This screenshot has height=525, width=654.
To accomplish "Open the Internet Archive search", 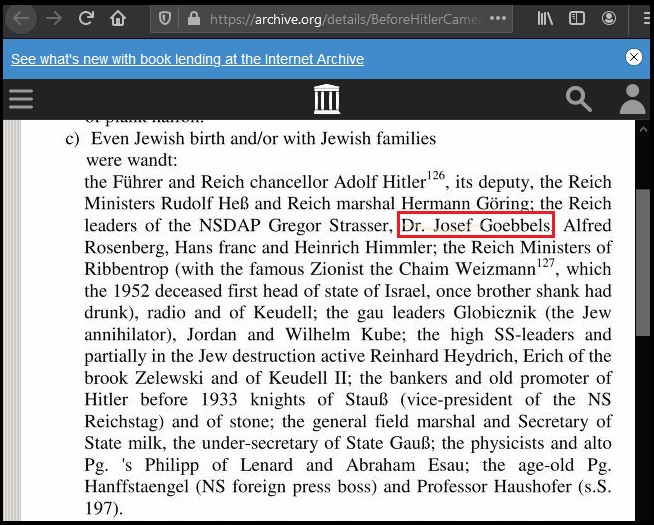I will (579, 99).
